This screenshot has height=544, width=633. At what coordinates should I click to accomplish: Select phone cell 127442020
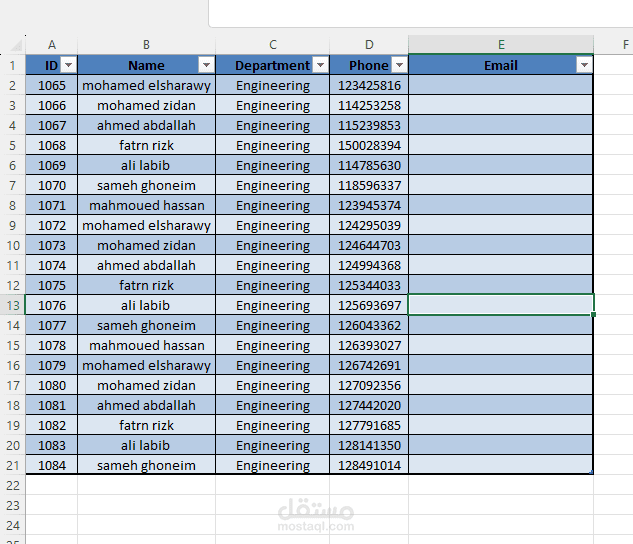click(x=369, y=405)
